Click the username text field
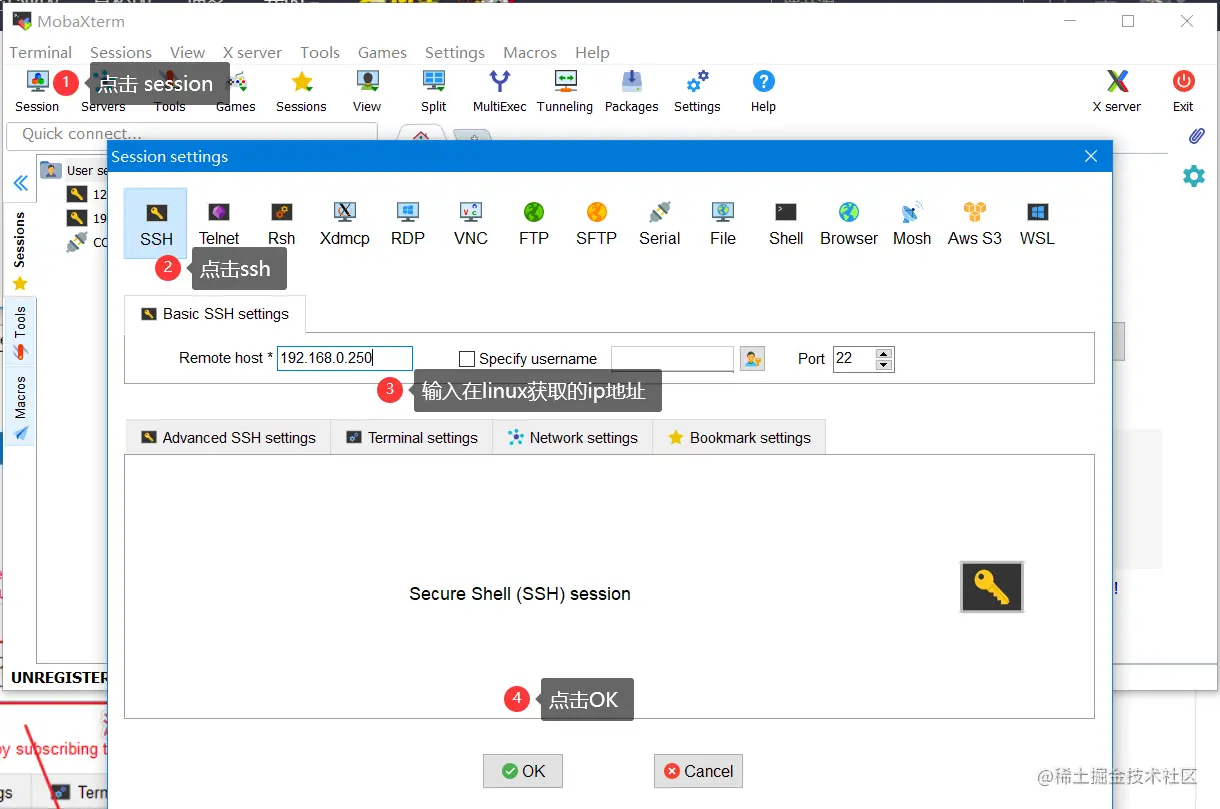Image resolution: width=1220 pixels, height=809 pixels. (x=672, y=358)
